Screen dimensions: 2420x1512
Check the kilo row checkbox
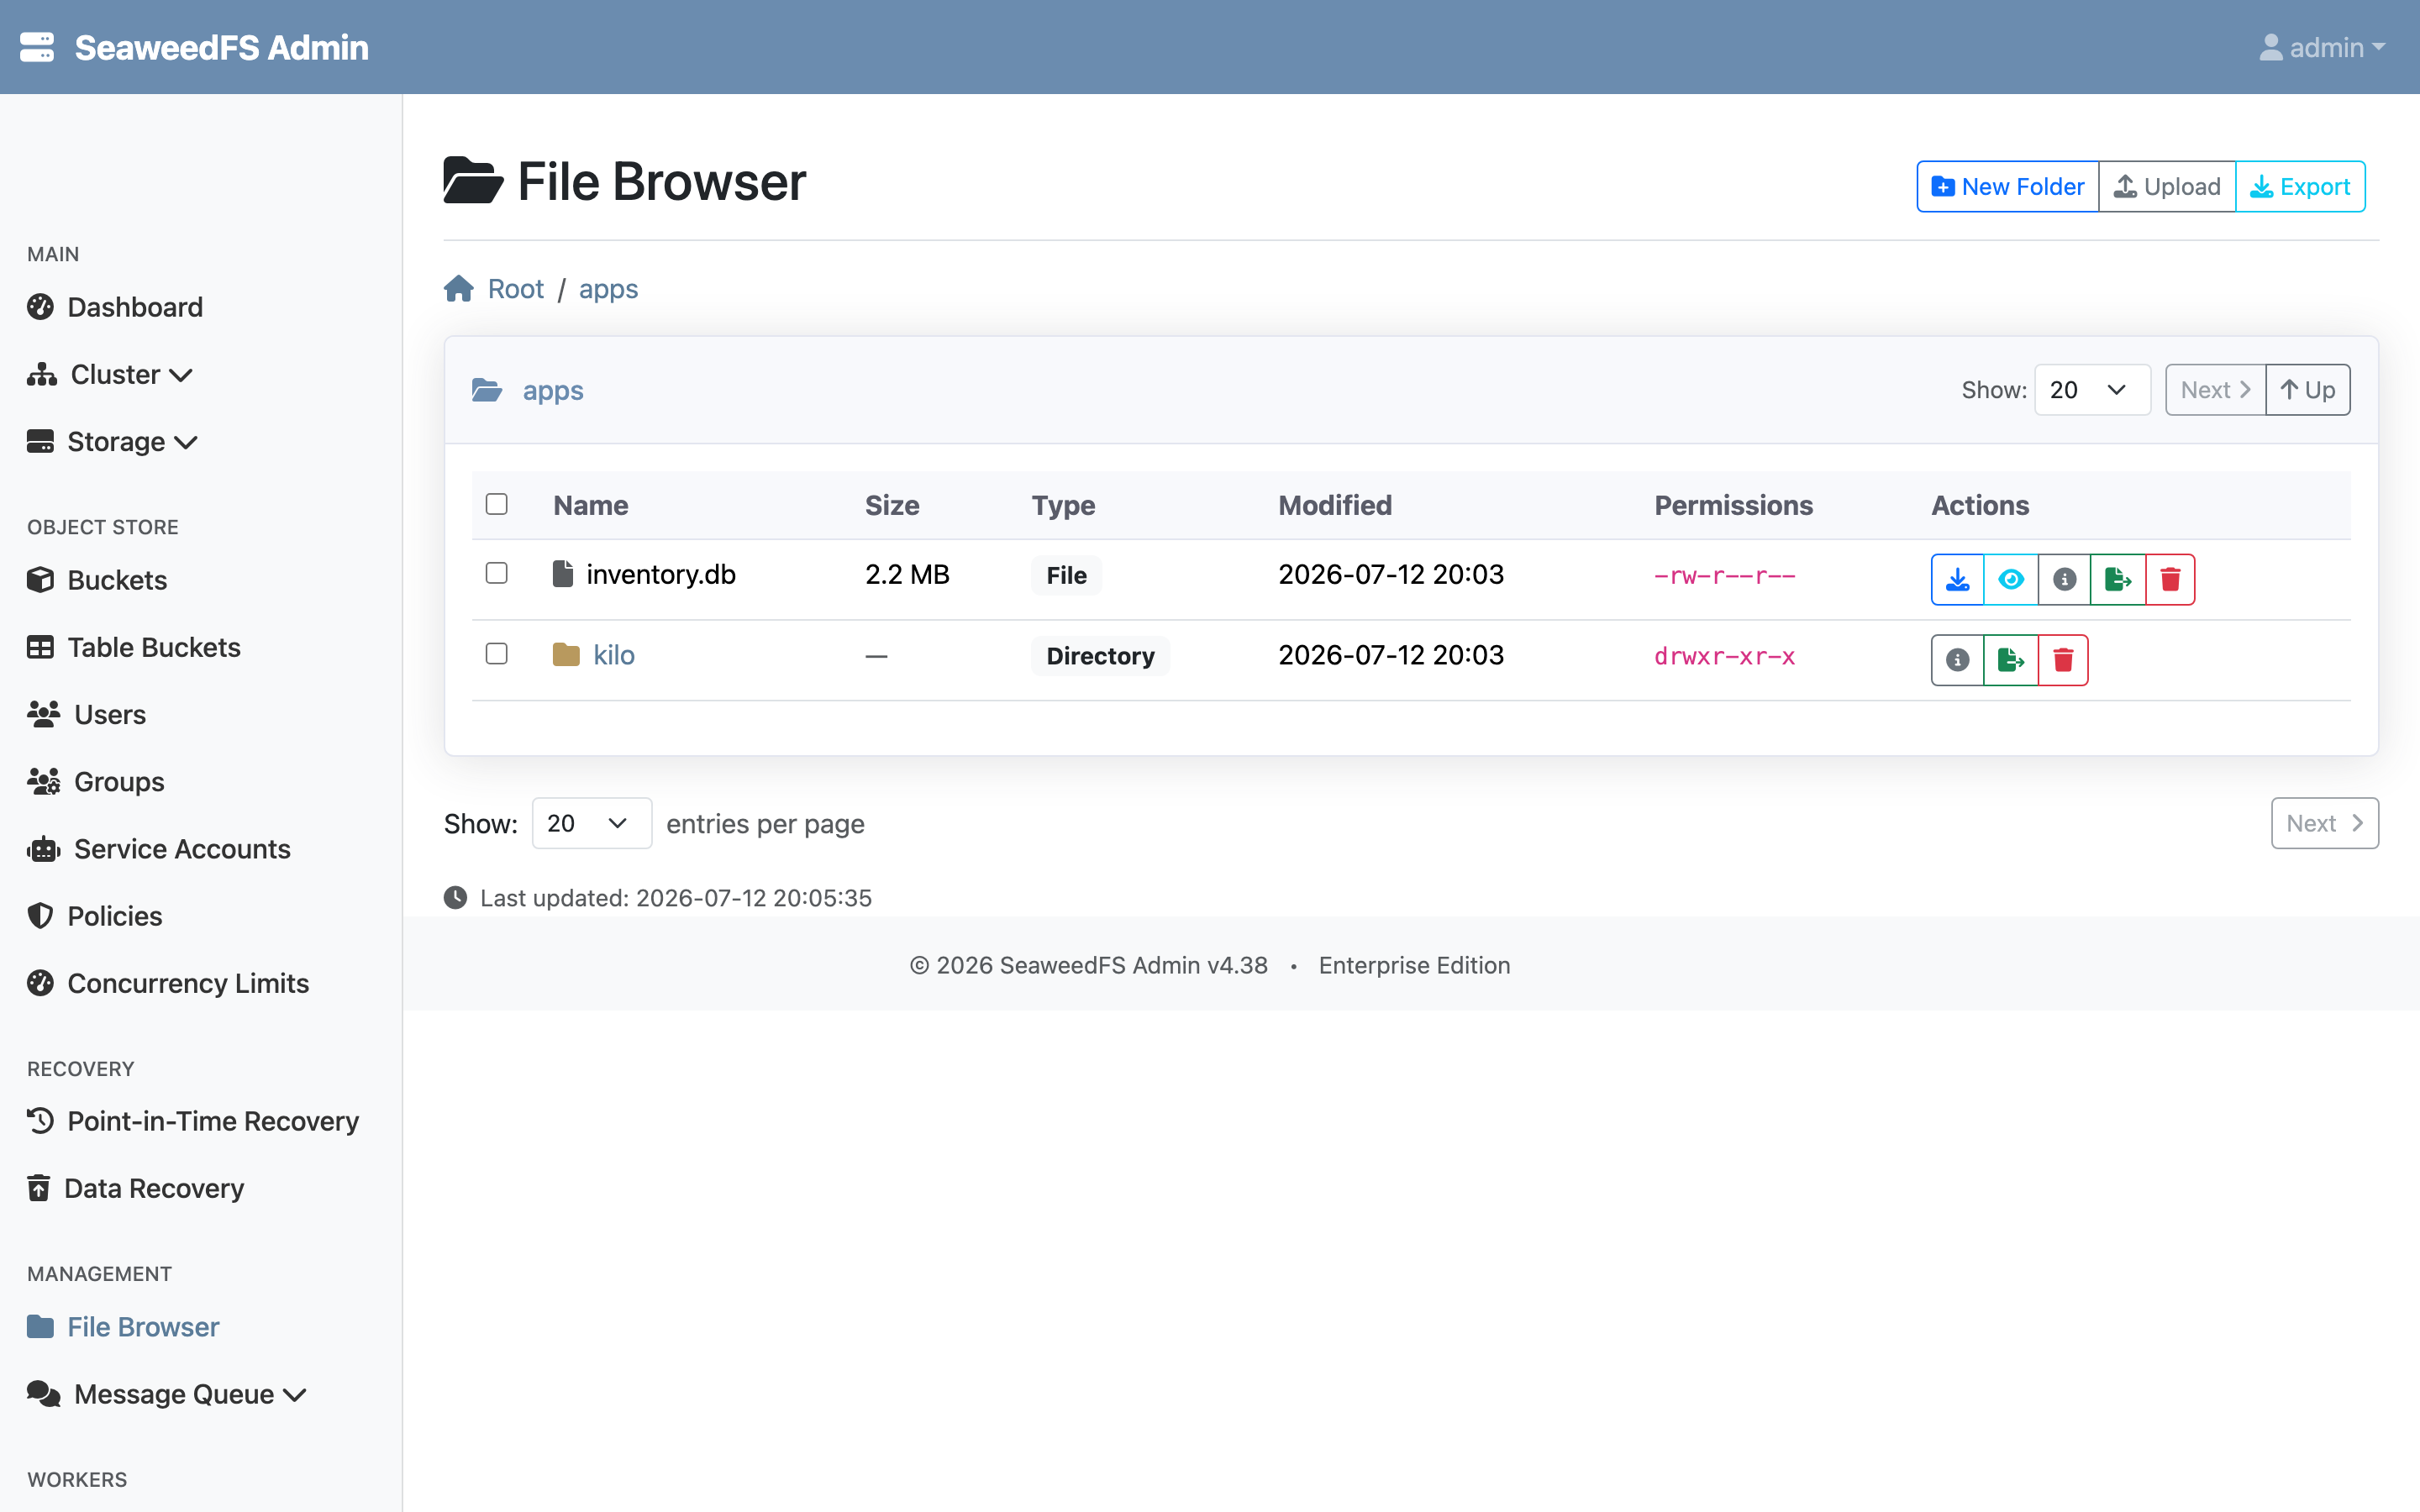point(497,654)
